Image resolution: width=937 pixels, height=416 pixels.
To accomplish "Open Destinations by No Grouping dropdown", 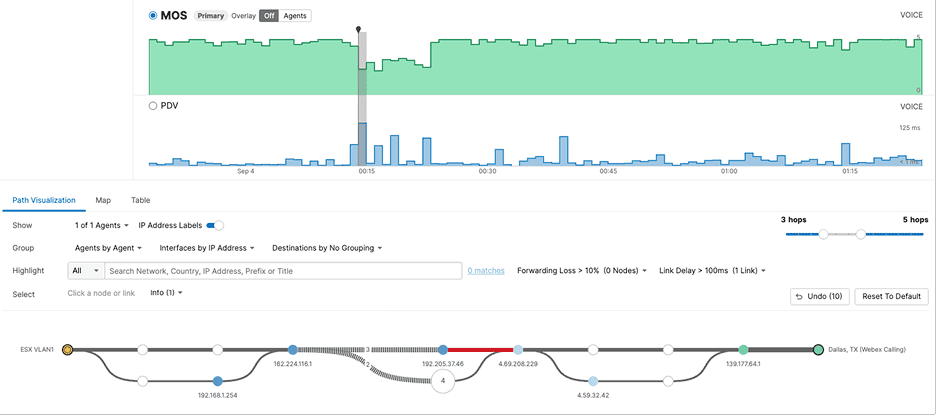I will click(327, 247).
